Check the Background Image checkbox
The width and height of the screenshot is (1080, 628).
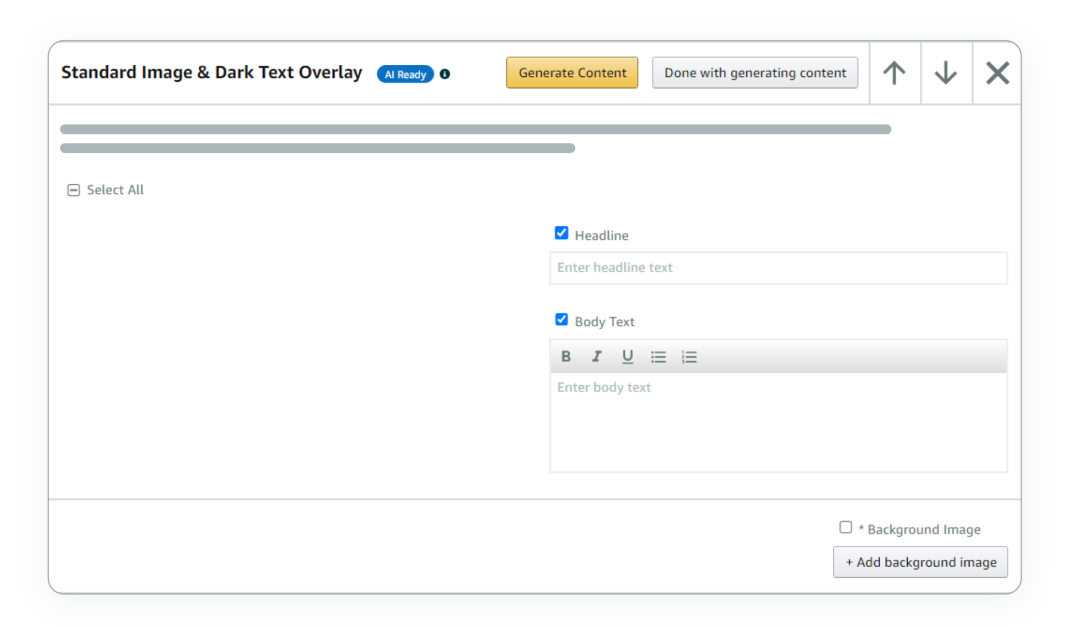[846, 527]
